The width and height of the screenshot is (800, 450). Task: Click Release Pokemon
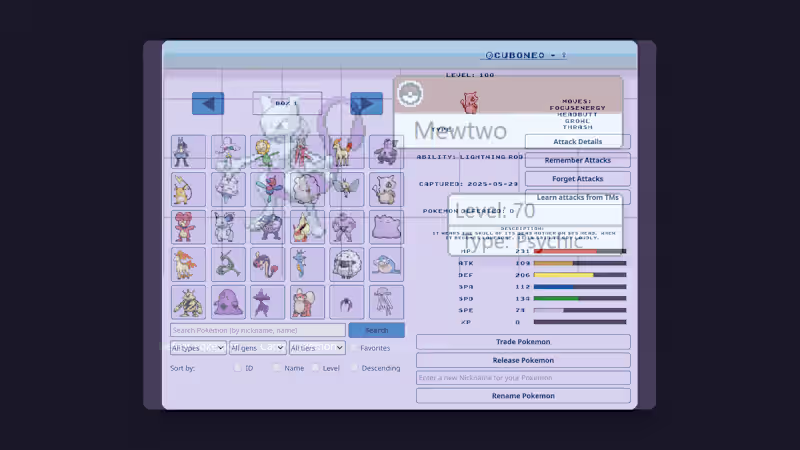click(523, 360)
